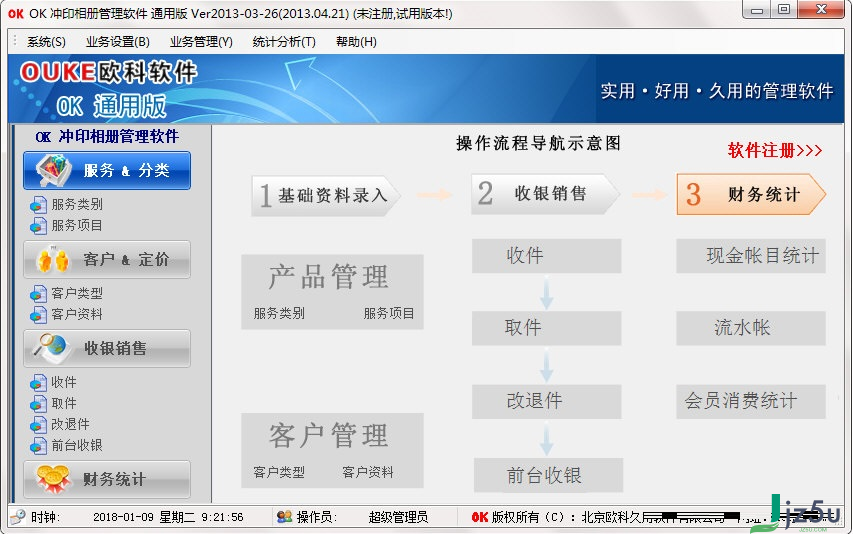Click the icon beside sidebar 服务类别
853x534 pixels.
click(38, 205)
